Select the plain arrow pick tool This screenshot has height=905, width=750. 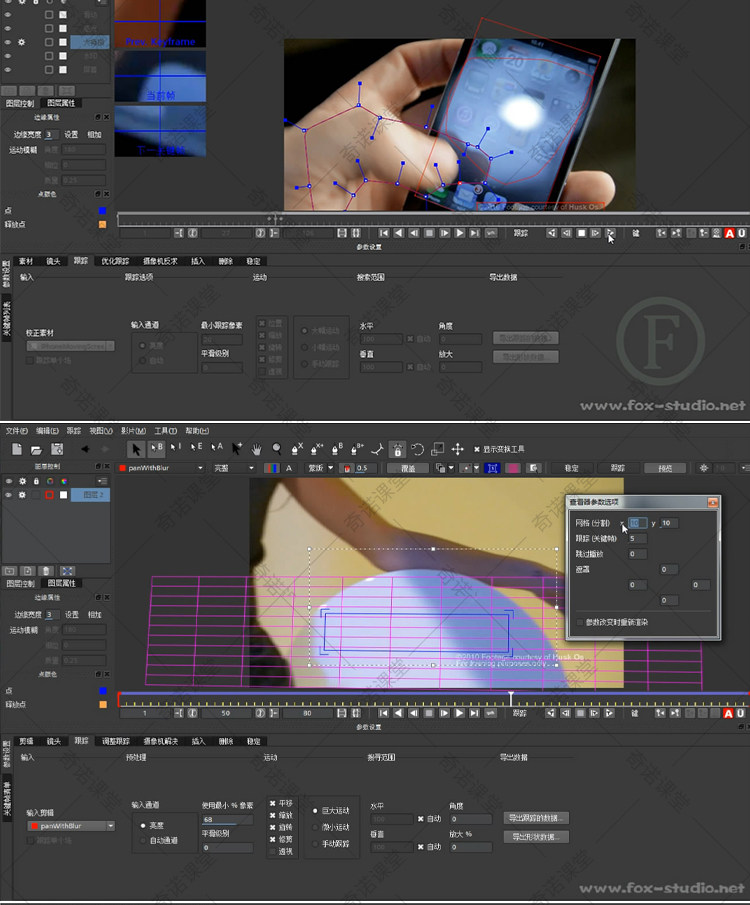click(x=136, y=449)
